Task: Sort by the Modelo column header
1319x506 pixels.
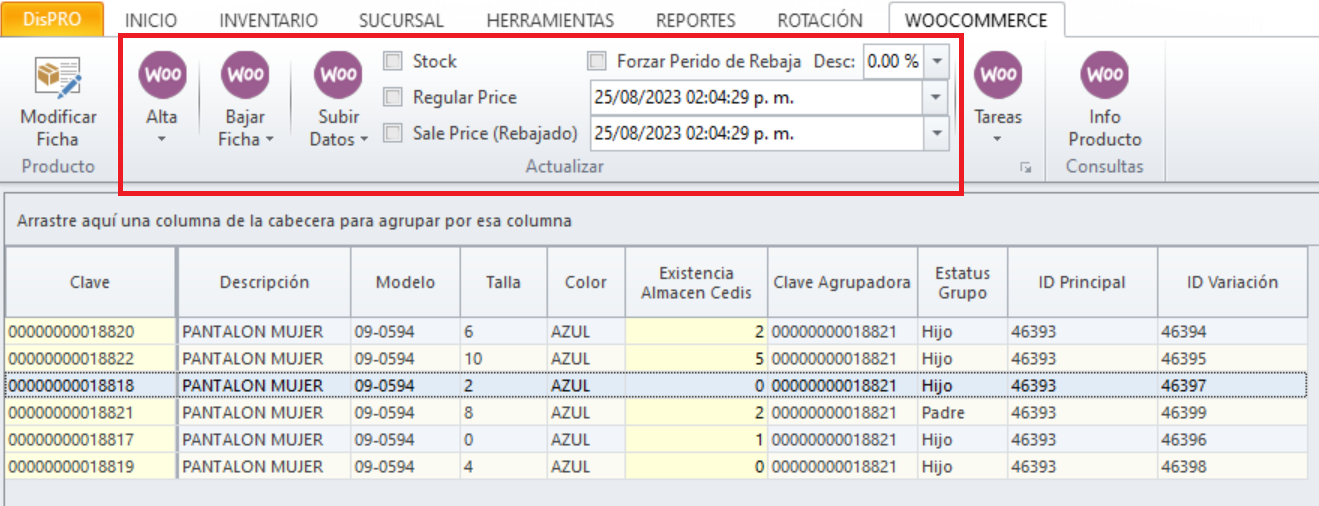Action: [x=405, y=282]
